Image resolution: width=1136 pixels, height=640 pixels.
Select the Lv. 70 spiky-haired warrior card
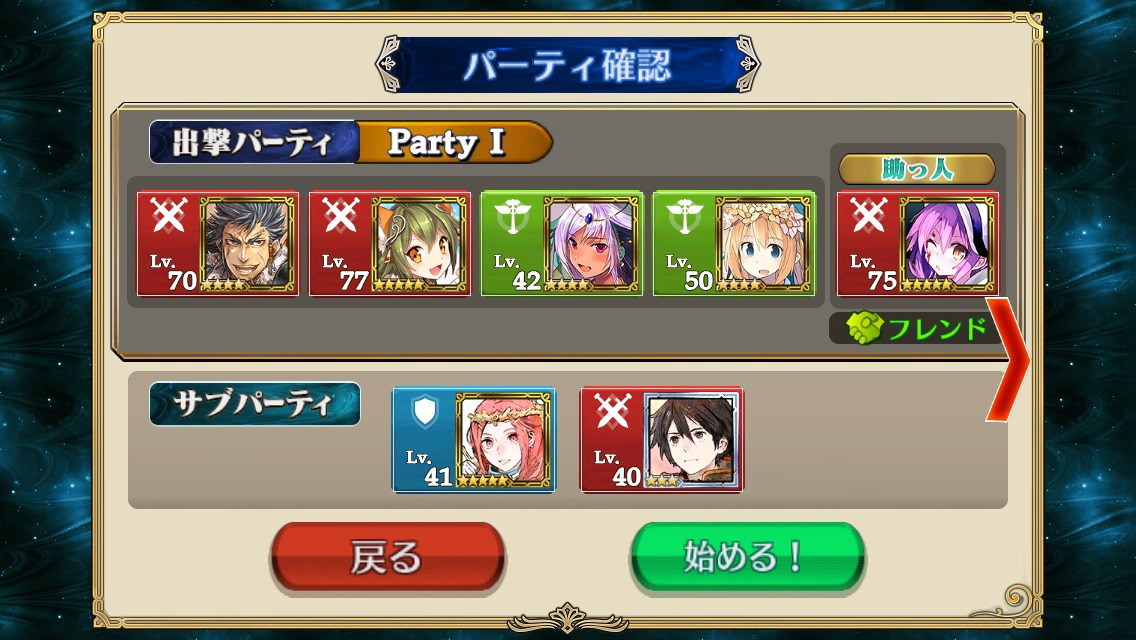[x=218, y=244]
